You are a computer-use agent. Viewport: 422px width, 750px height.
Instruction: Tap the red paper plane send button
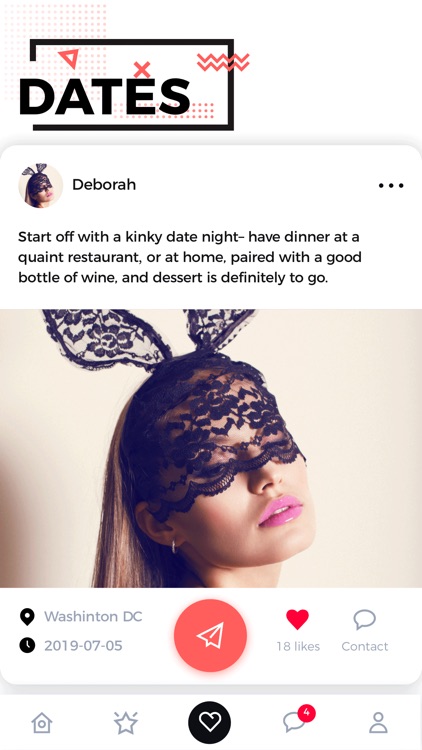[210, 636]
